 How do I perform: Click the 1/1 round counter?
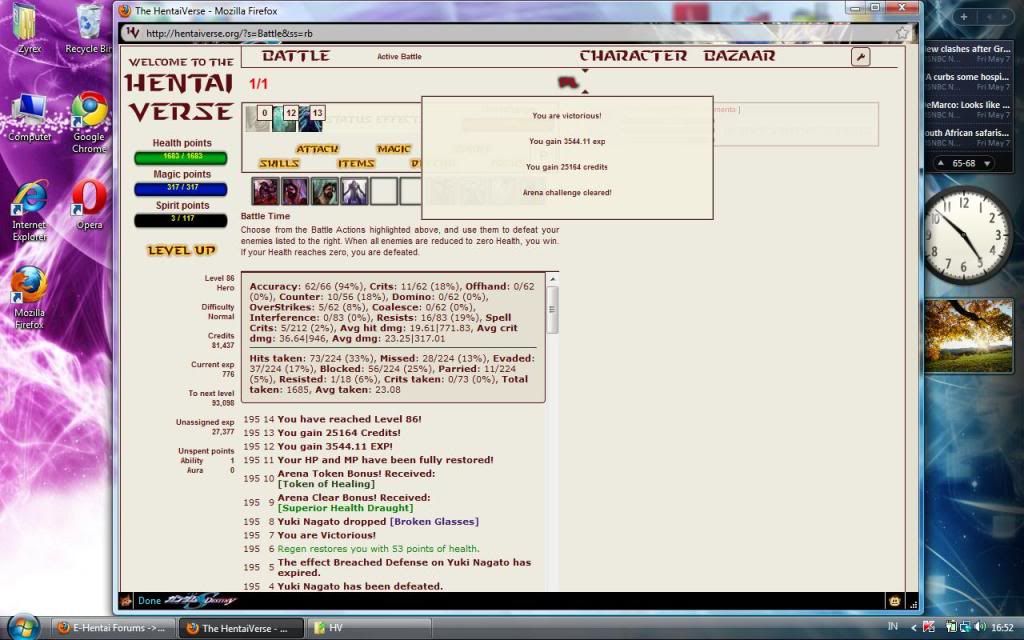point(258,84)
